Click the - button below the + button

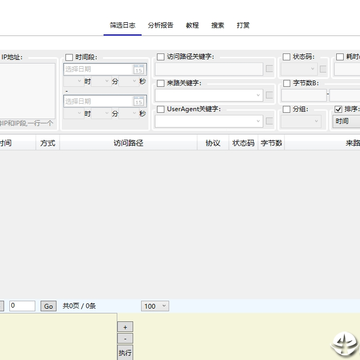125,339
